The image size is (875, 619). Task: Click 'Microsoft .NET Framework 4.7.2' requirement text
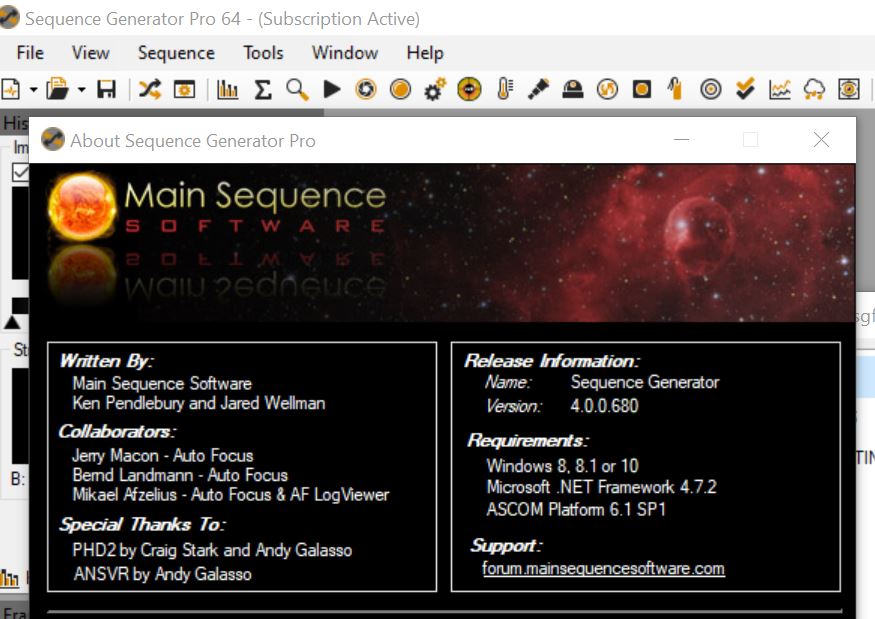[602, 487]
